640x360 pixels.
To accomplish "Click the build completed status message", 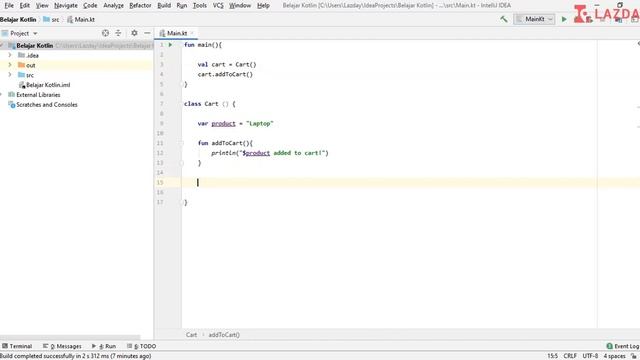I will pyautogui.click(x=76, y=356).
